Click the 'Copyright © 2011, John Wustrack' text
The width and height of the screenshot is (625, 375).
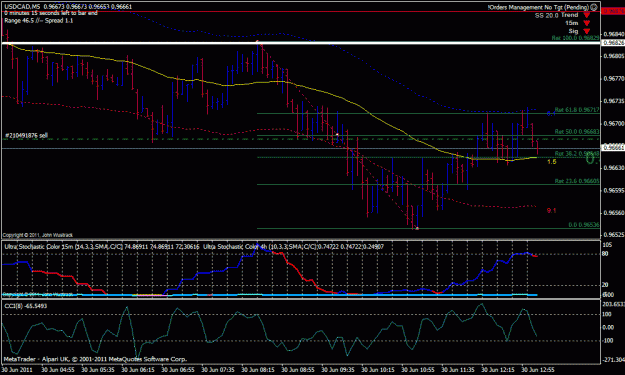[x=38, y=235]
